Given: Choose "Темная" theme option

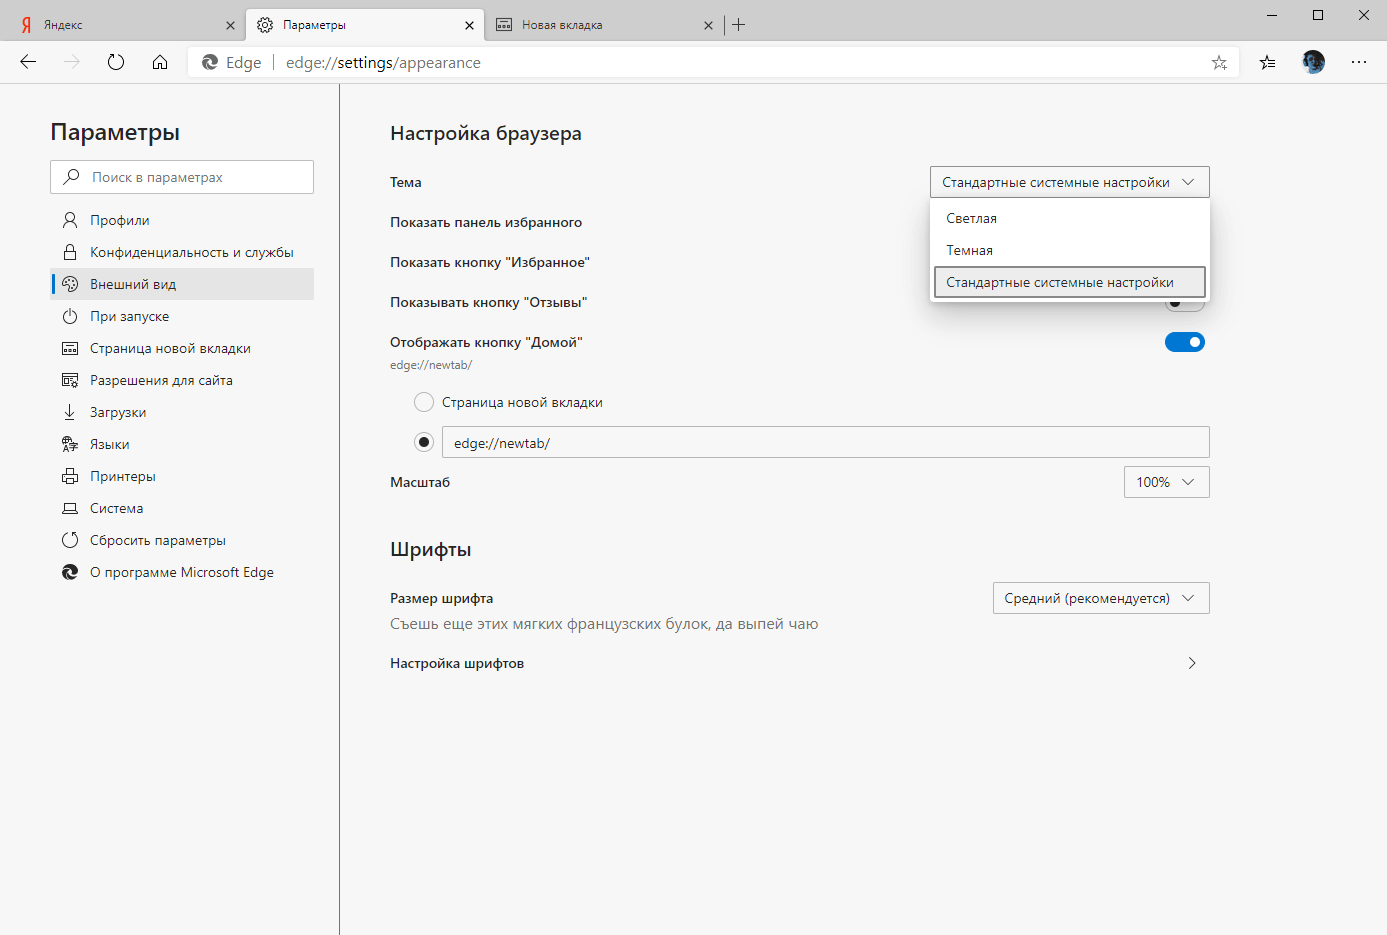Looking at the screenshot, I should pyautogui.click(x=970, y=250).
